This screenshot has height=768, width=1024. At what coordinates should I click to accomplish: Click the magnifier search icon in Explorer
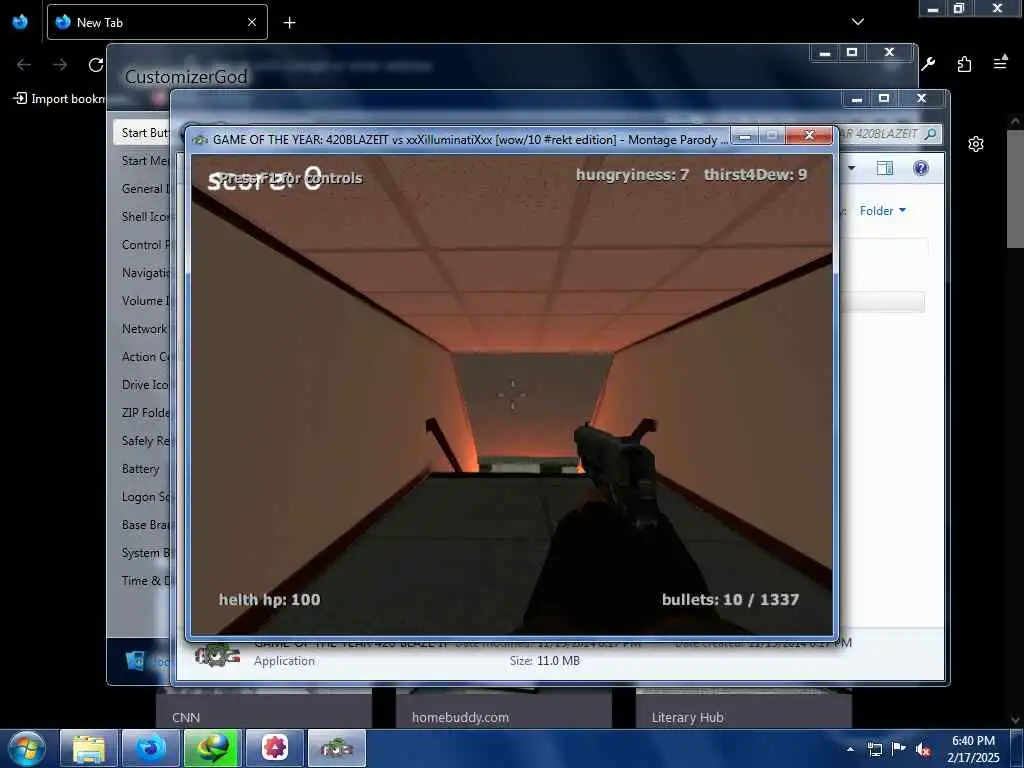tap(931, 134)
